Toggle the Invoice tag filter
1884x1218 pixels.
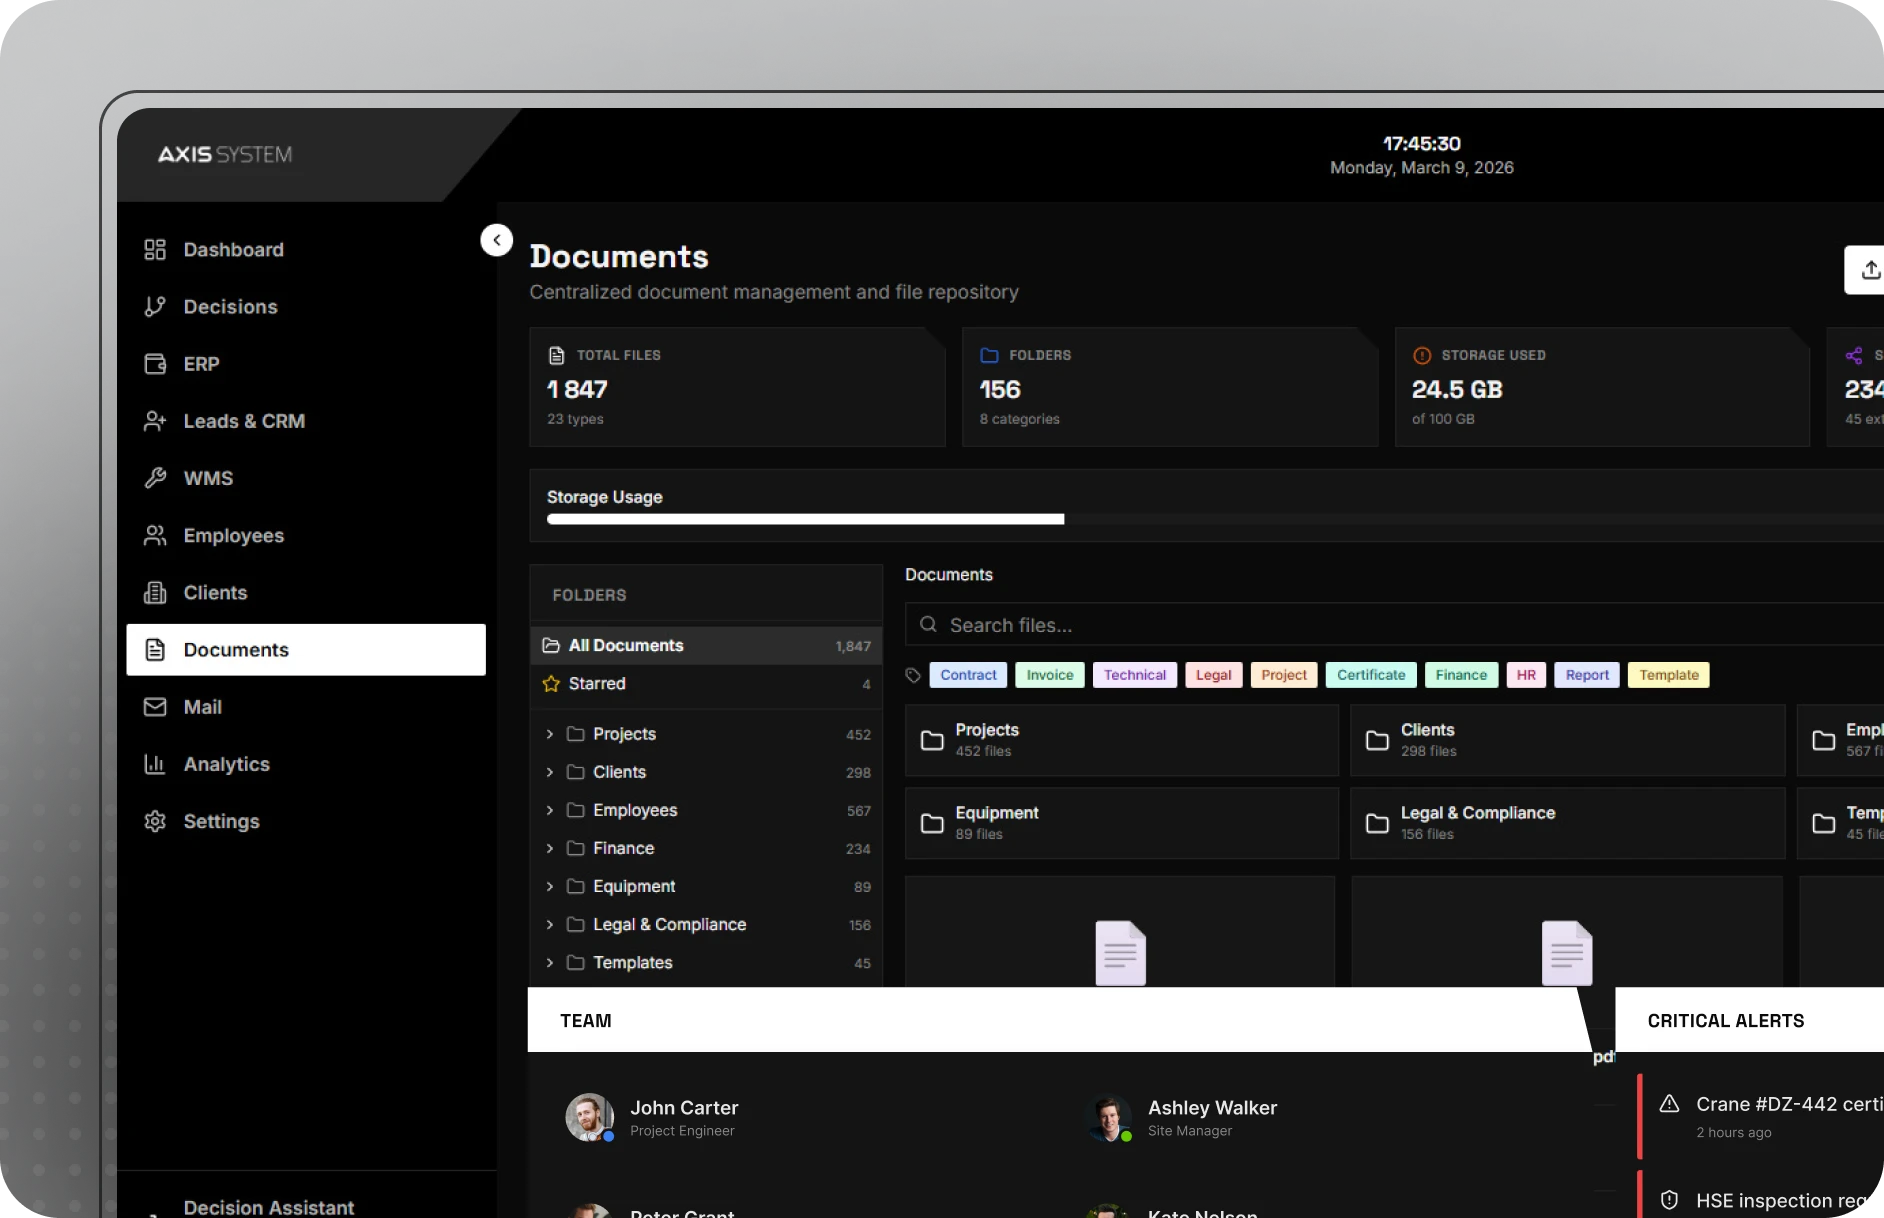tap(1049, 675)
